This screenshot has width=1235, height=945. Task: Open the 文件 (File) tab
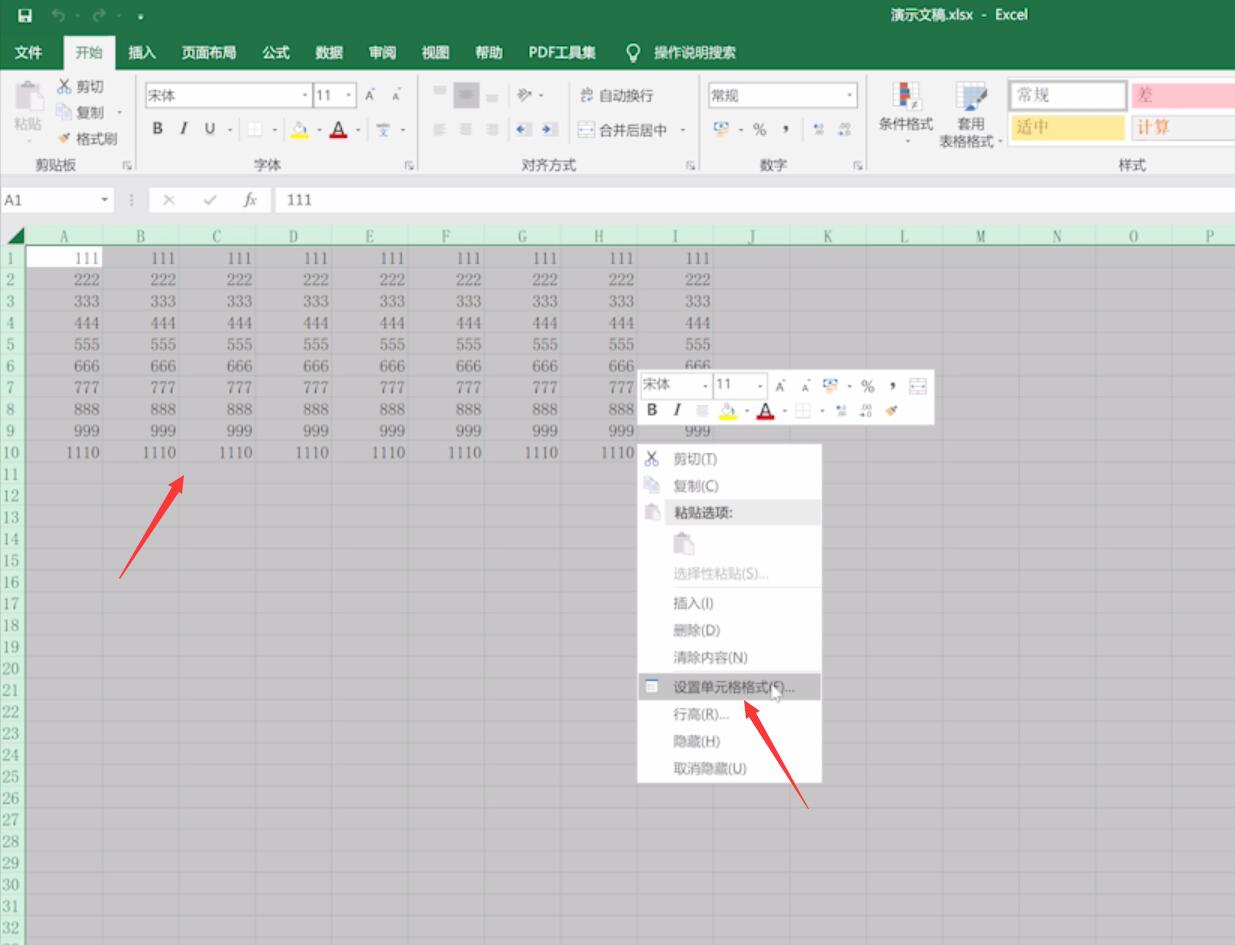click(x=29, y=53)
